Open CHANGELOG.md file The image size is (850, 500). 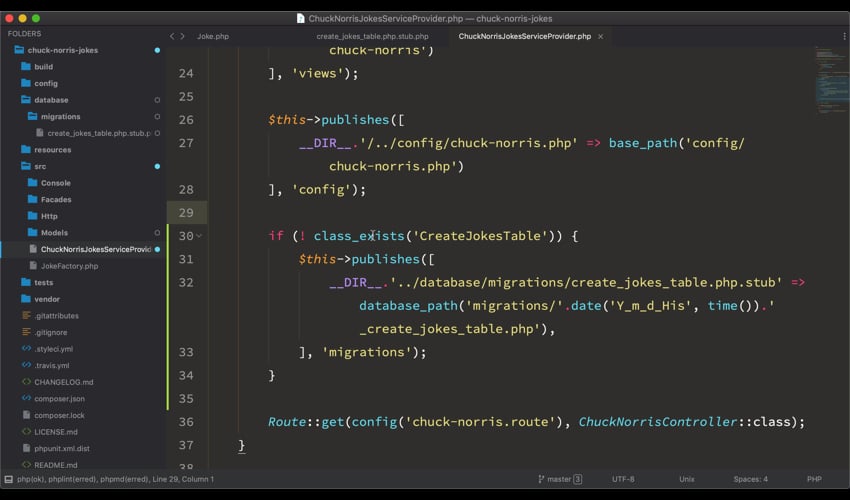pyautogui.click(x=63, y=382)
